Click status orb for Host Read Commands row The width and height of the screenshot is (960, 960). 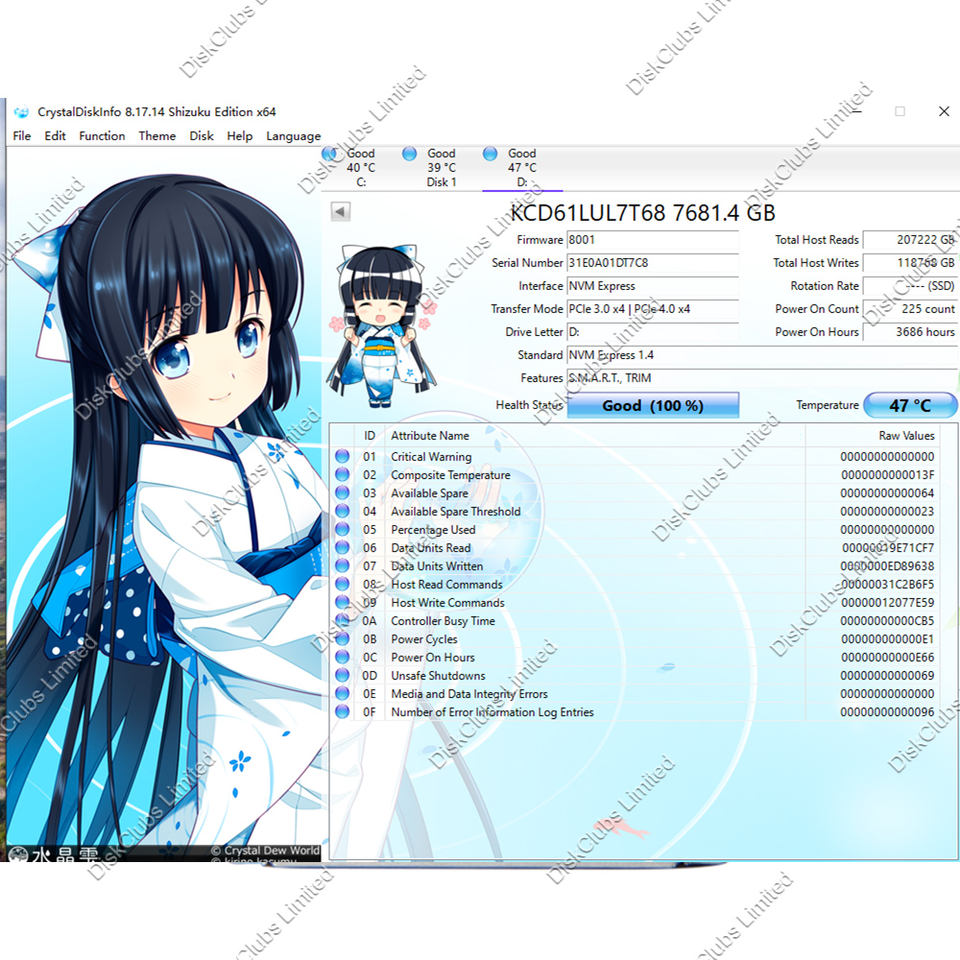coord(342,584)
